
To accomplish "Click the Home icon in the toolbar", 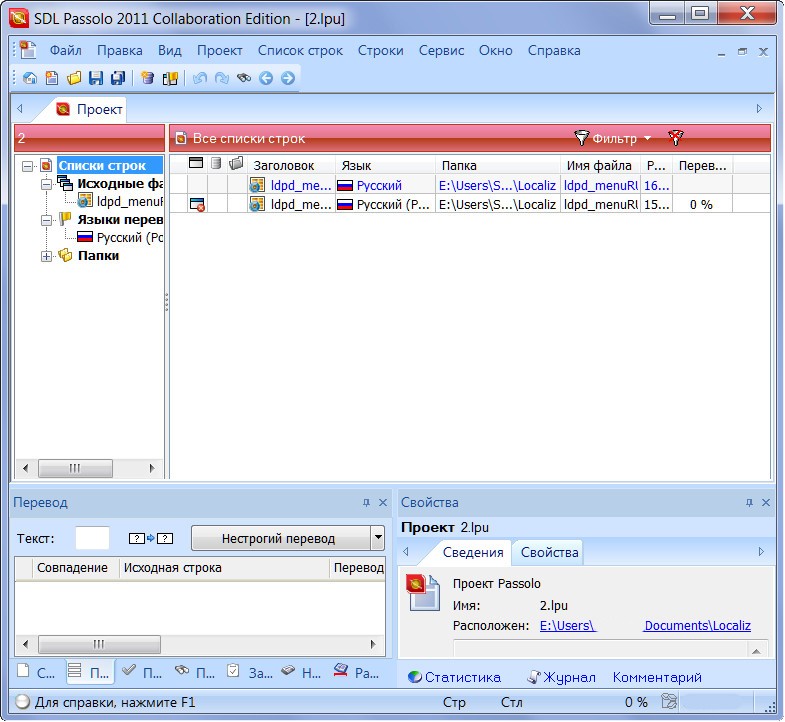I will [x=30, y=78].
